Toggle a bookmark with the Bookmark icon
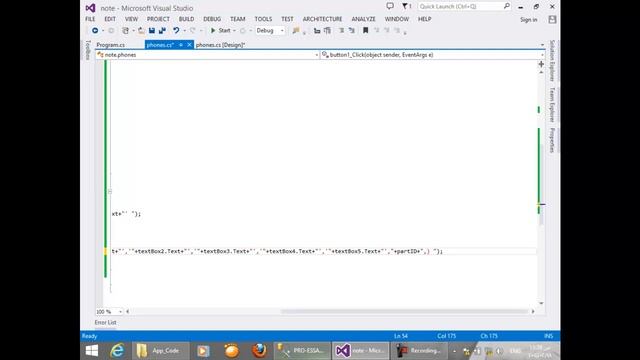 [366, 31]
